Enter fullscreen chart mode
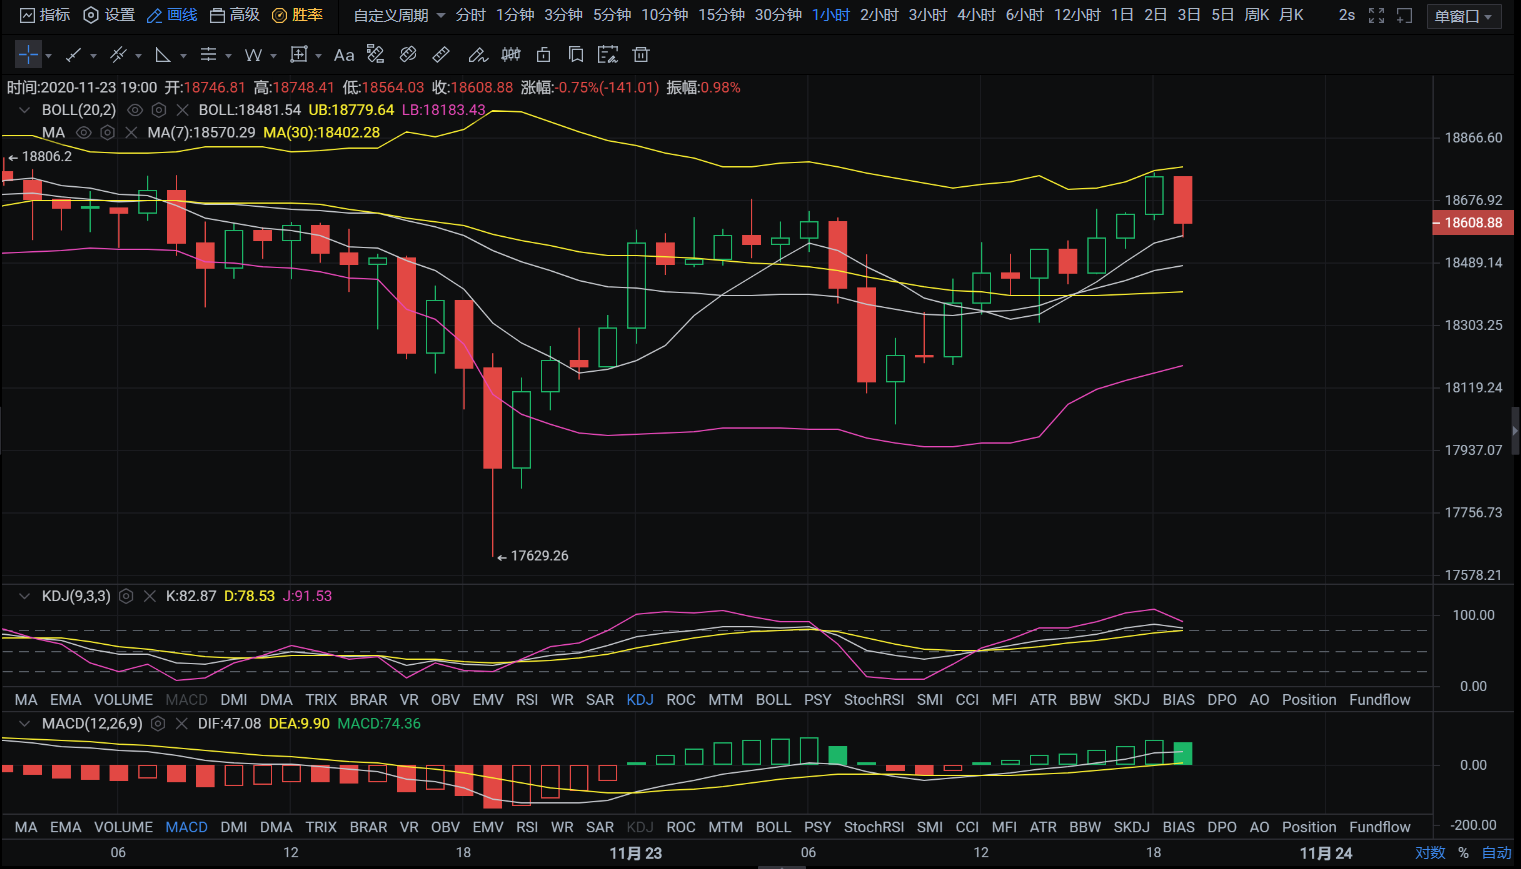Image resolution: width=1521 pixels, height=869 pixels. 1376,15
